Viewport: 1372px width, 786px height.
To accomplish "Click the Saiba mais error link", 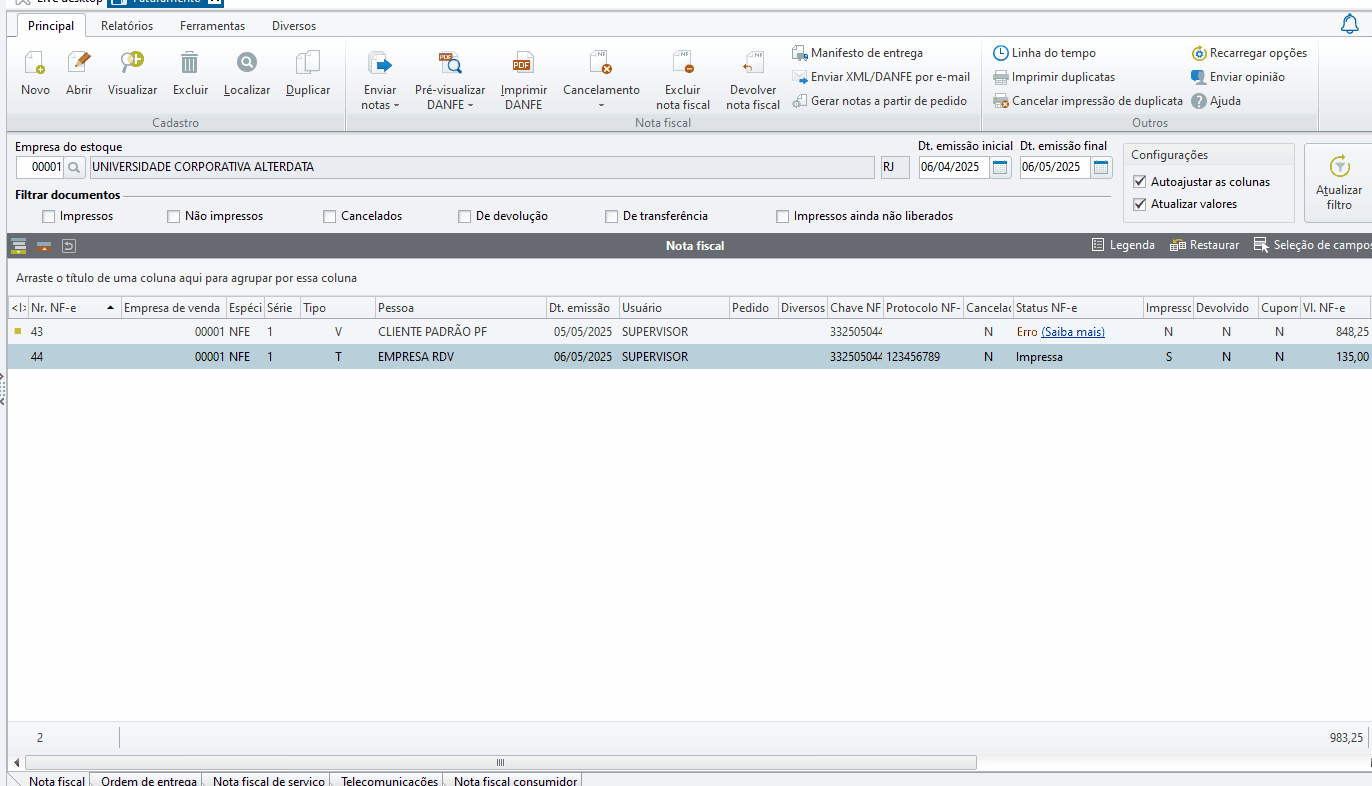I will point(1073,332).
